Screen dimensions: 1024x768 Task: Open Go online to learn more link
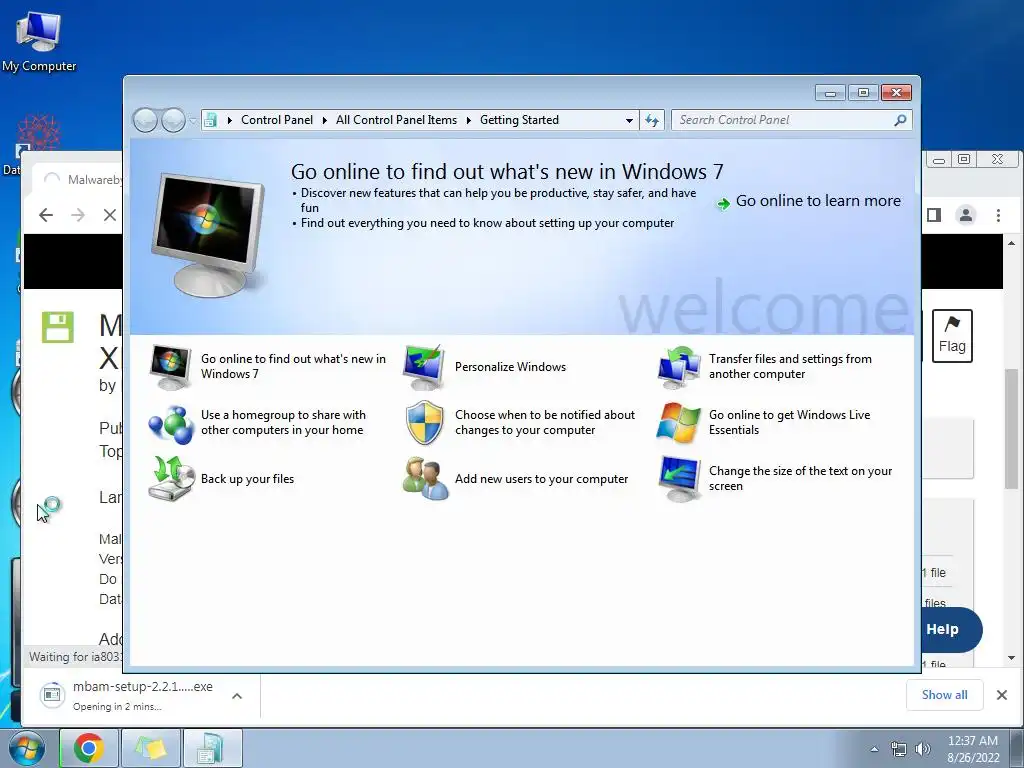[818, 201]
